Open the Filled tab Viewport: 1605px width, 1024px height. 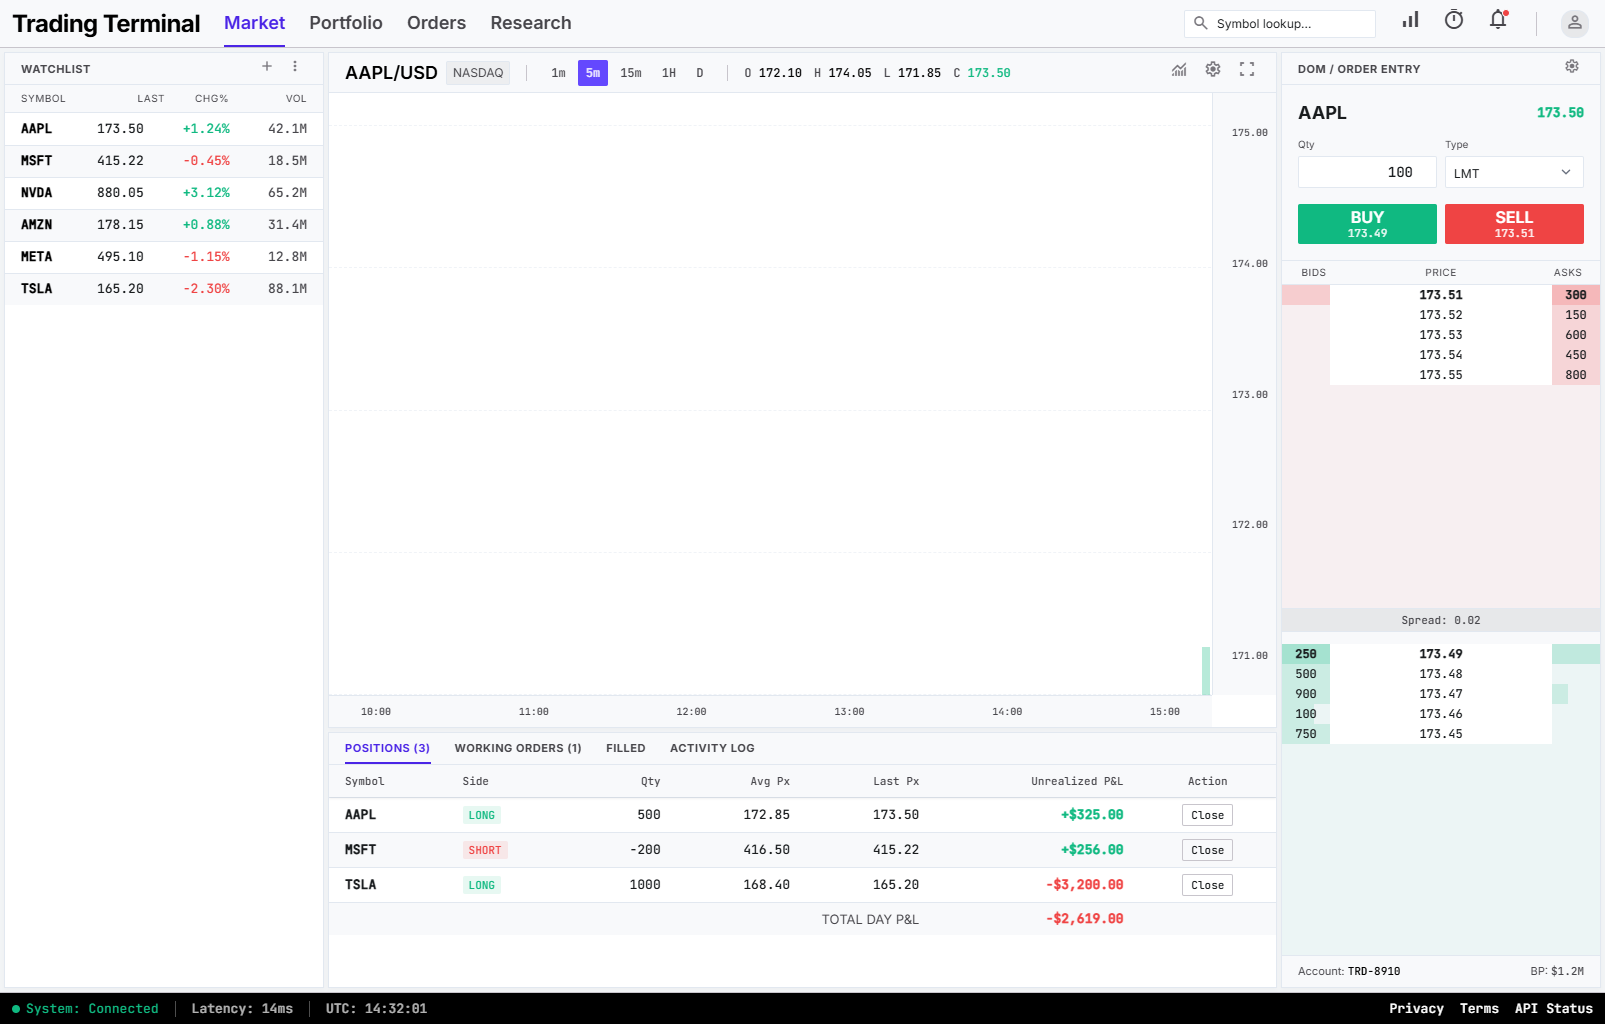click(626, 748)
